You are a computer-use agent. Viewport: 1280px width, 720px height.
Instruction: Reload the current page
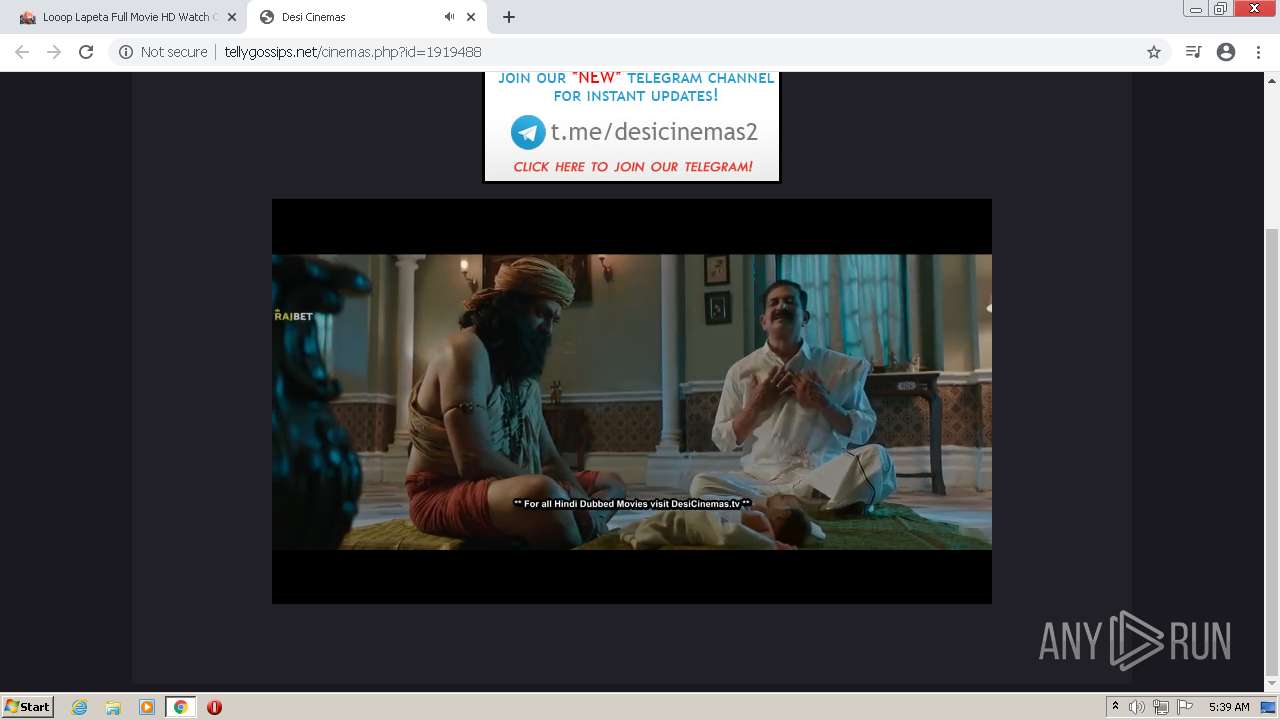pyautogui.click(x=86, y=52)
